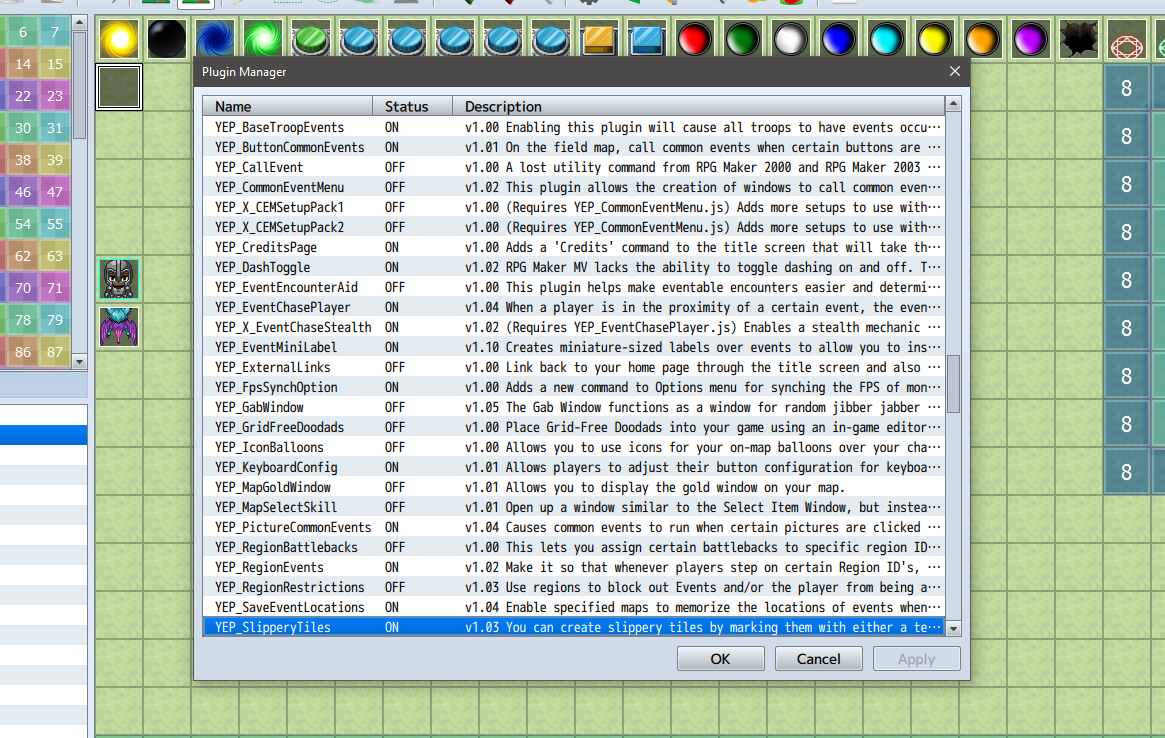Image resolution: width=1165 pixels, height=738 pixels.
Task: Click the Description column header
Action: click(x=698, y=106)
